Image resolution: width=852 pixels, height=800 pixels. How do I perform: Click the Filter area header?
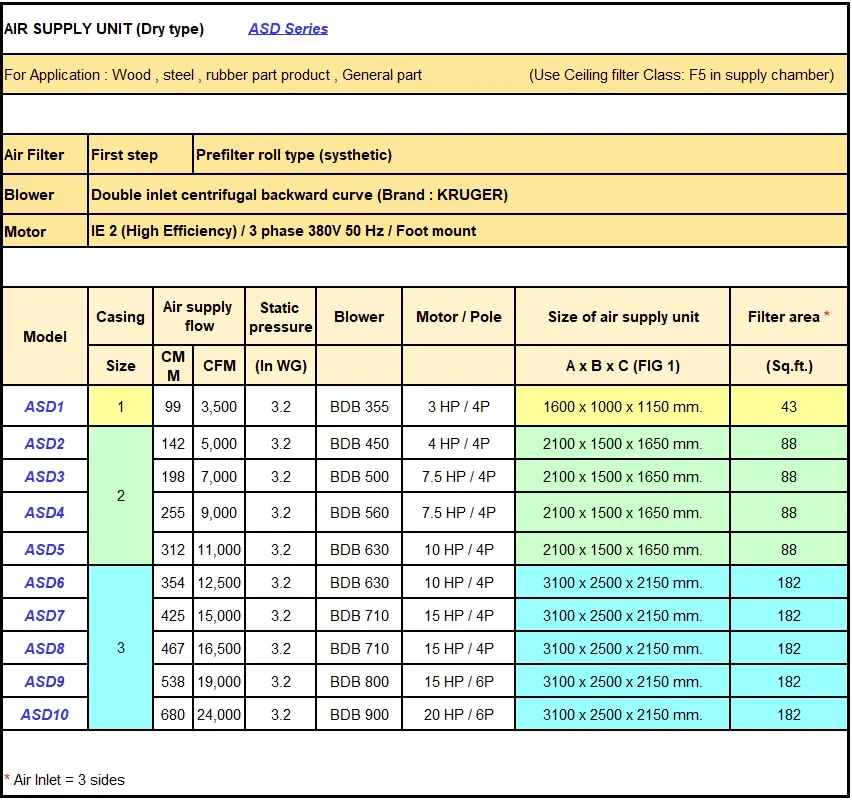pos(788,316)
